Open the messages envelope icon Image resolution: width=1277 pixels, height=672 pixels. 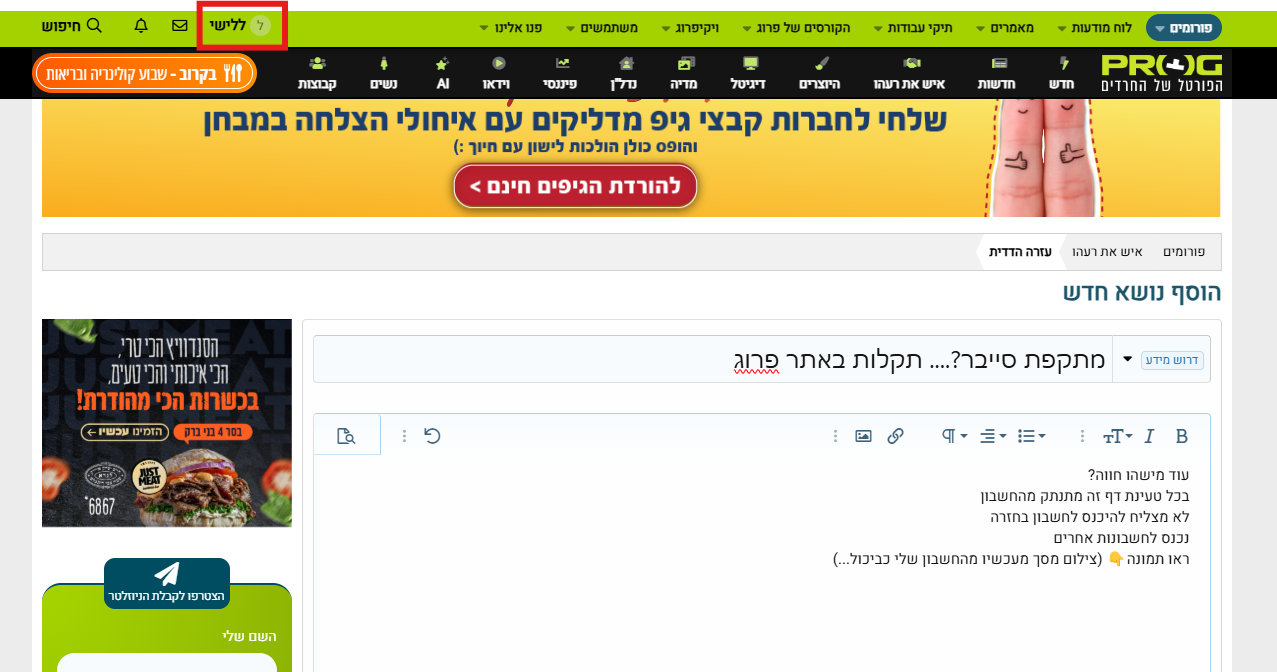pyautogui.click(x=182, y=26)
